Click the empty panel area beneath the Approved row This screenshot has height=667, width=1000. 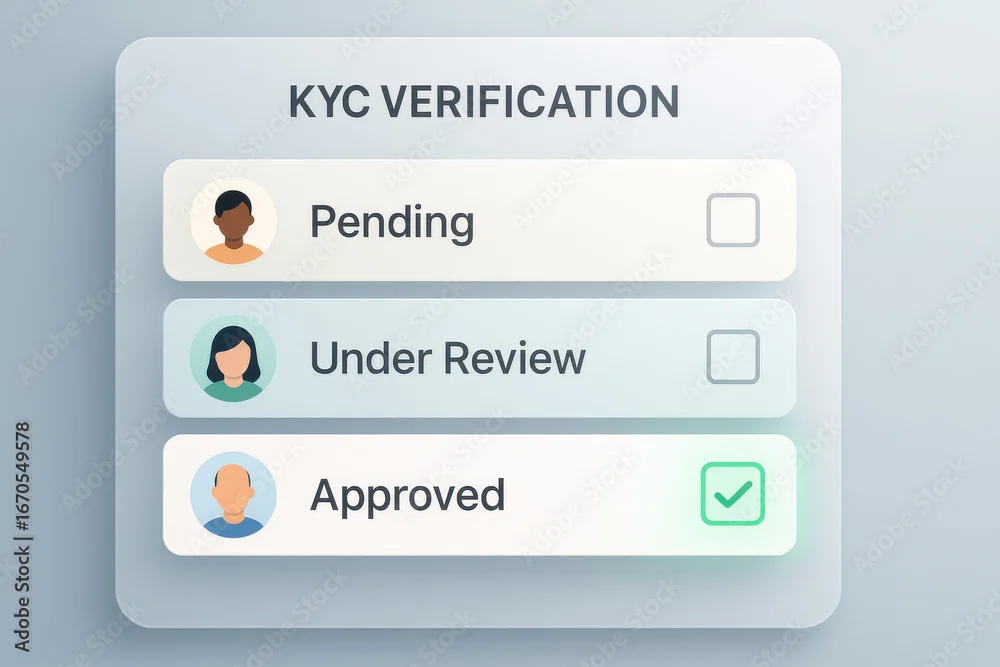coord(478,590)
